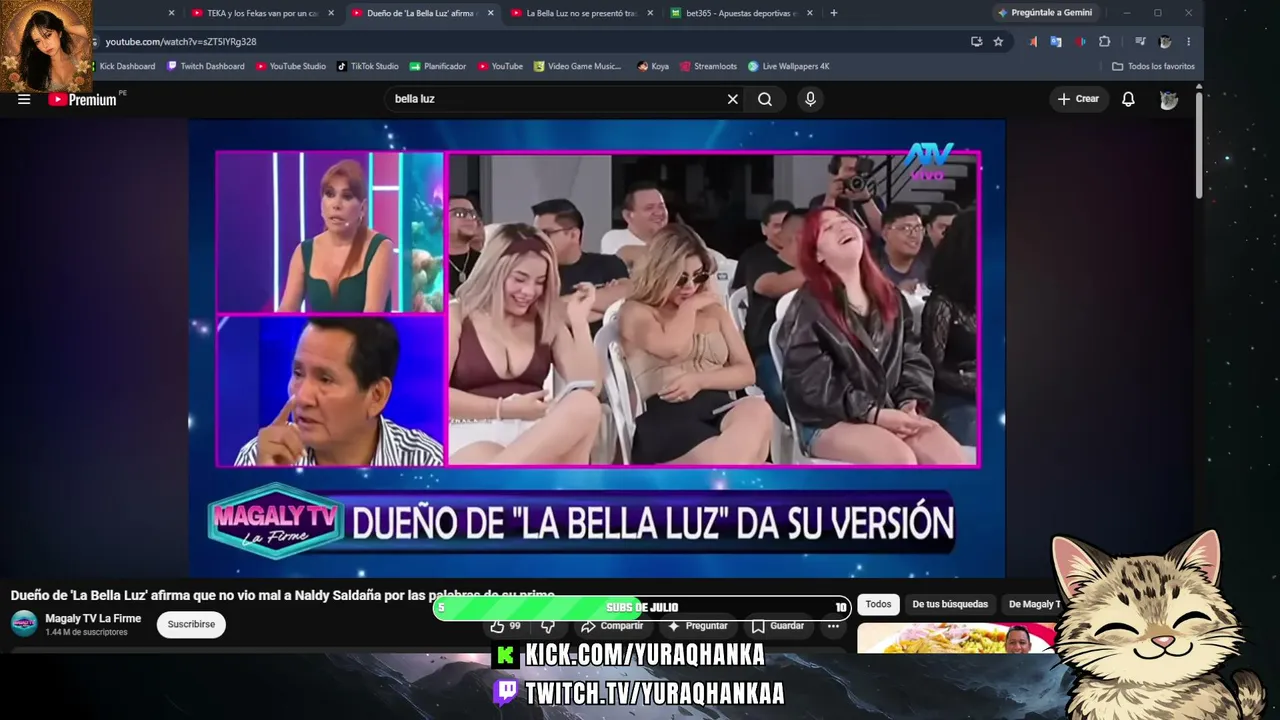
Task: Open the Video Game Music bookmark
Action: (x=578, y=66)
